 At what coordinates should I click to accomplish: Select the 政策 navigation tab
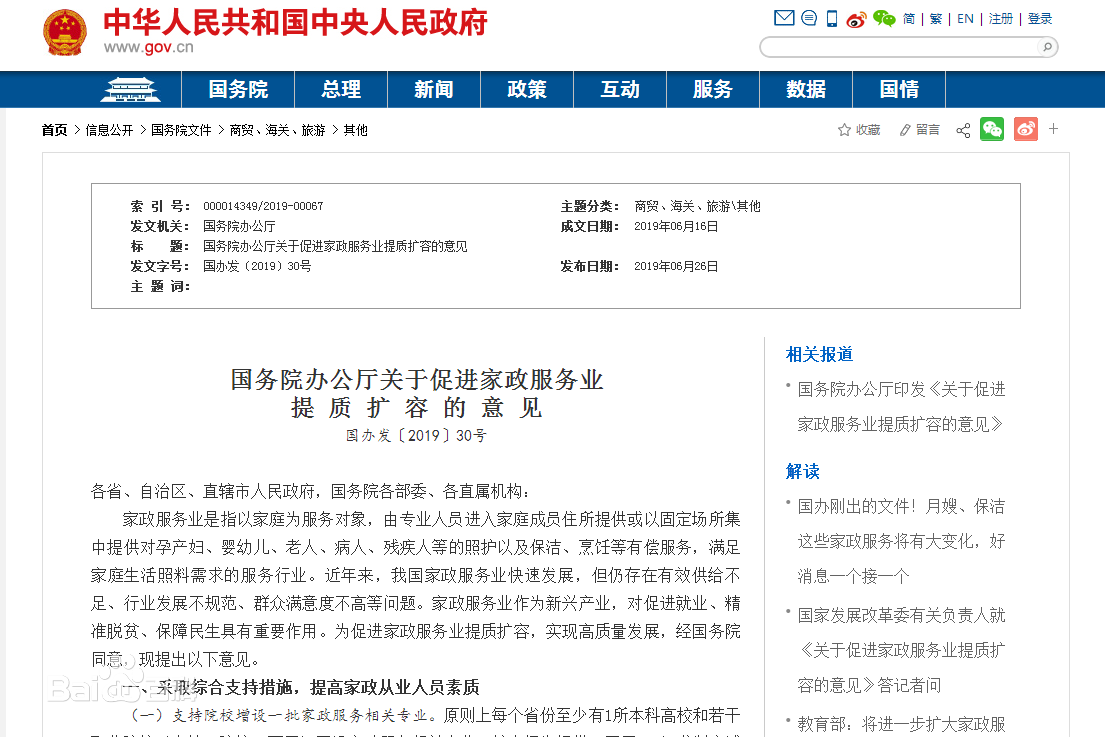pos(526,90)
